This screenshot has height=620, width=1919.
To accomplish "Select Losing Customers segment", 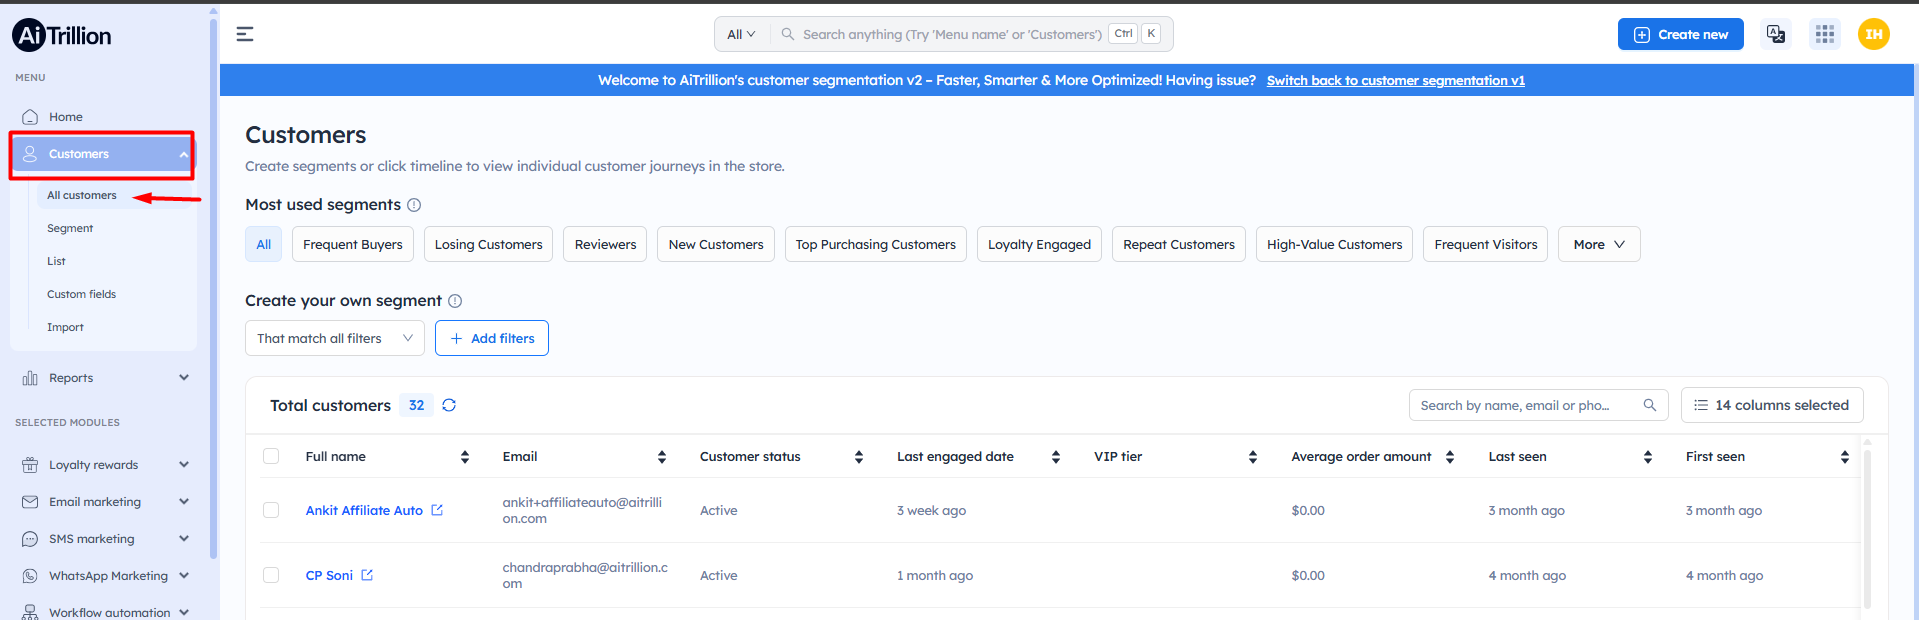I will coord(488,244).
